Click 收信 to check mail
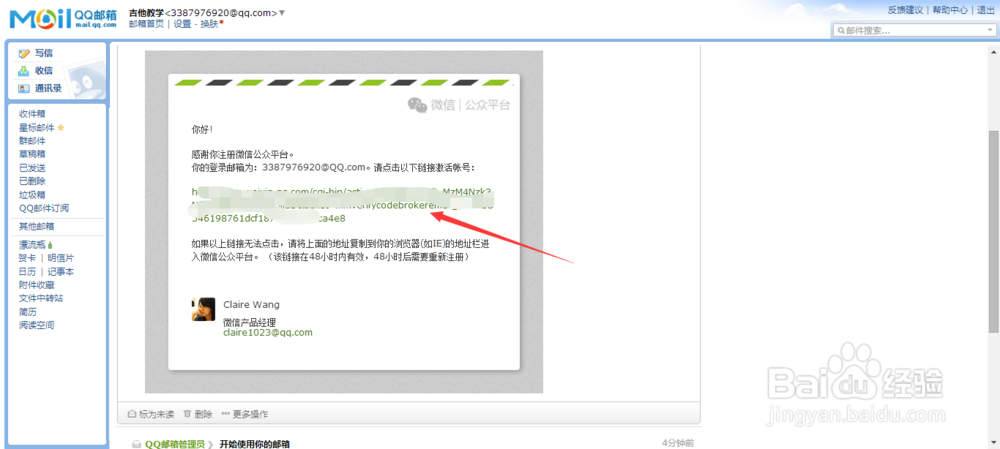 coord(44,71)
